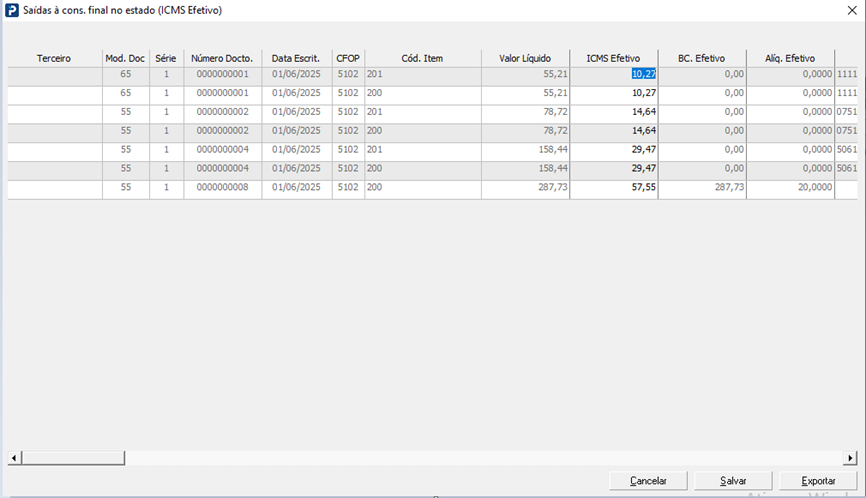Viewport: 866px width, 498px height.
Task: Select highlighted ICMS Efetivo cell 10,27 in first row
Action: tap(614, 75)
